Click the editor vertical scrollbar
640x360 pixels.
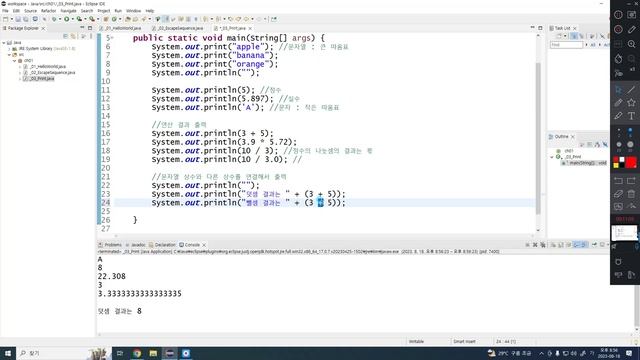tap(538, 139)
